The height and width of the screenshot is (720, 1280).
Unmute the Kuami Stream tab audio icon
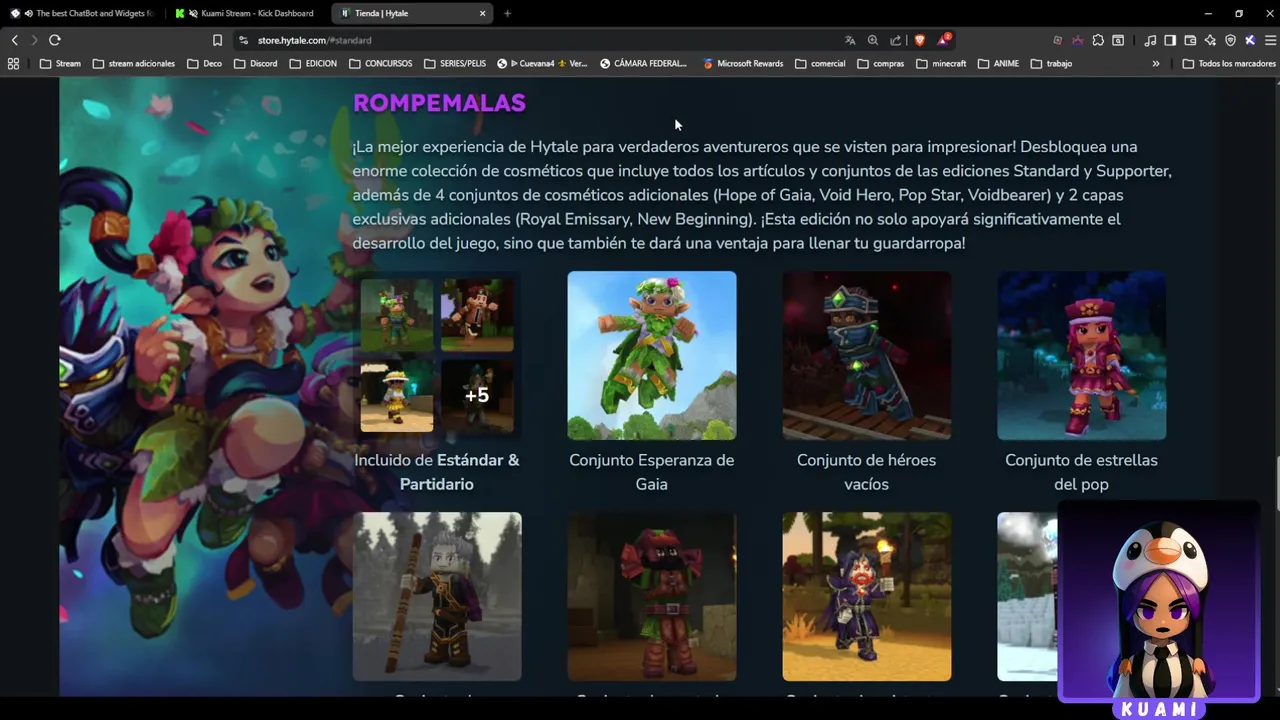click(193, 13)
